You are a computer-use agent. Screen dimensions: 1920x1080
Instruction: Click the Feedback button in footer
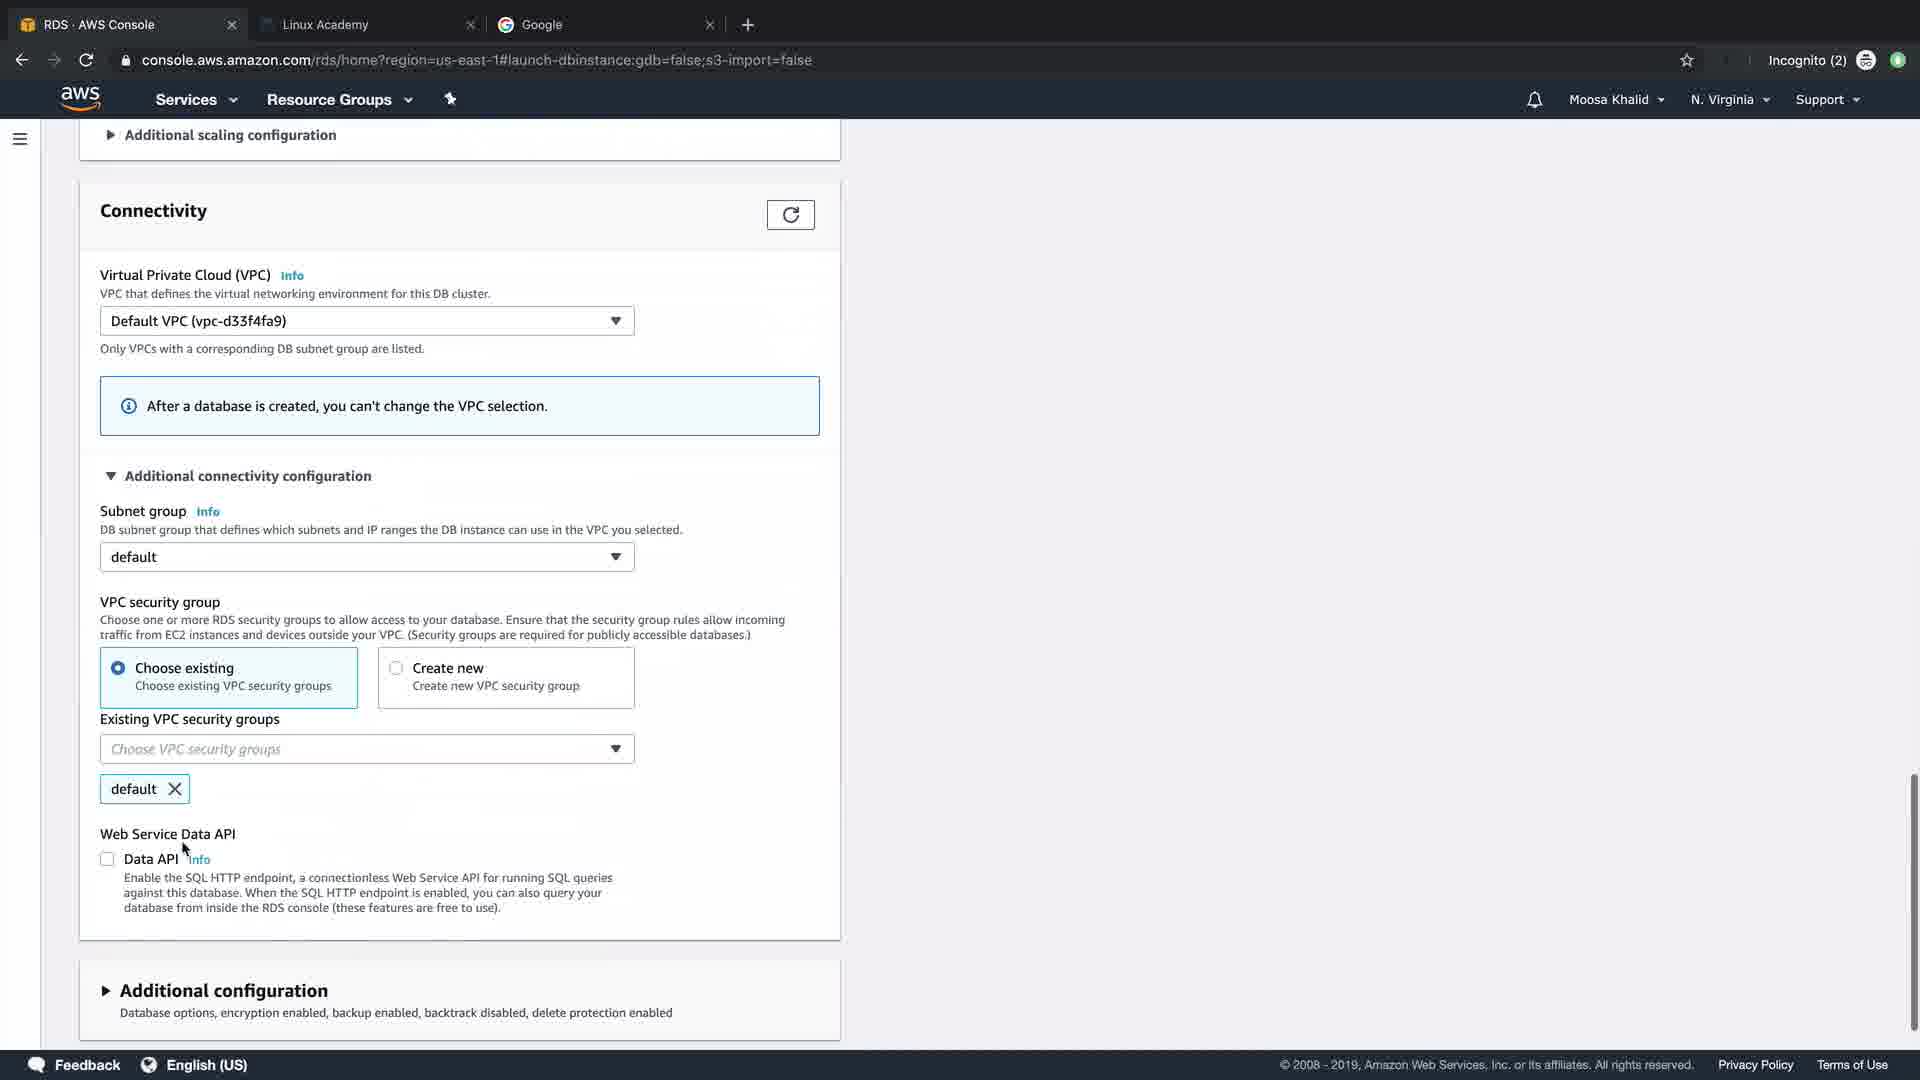[75, 1065]
